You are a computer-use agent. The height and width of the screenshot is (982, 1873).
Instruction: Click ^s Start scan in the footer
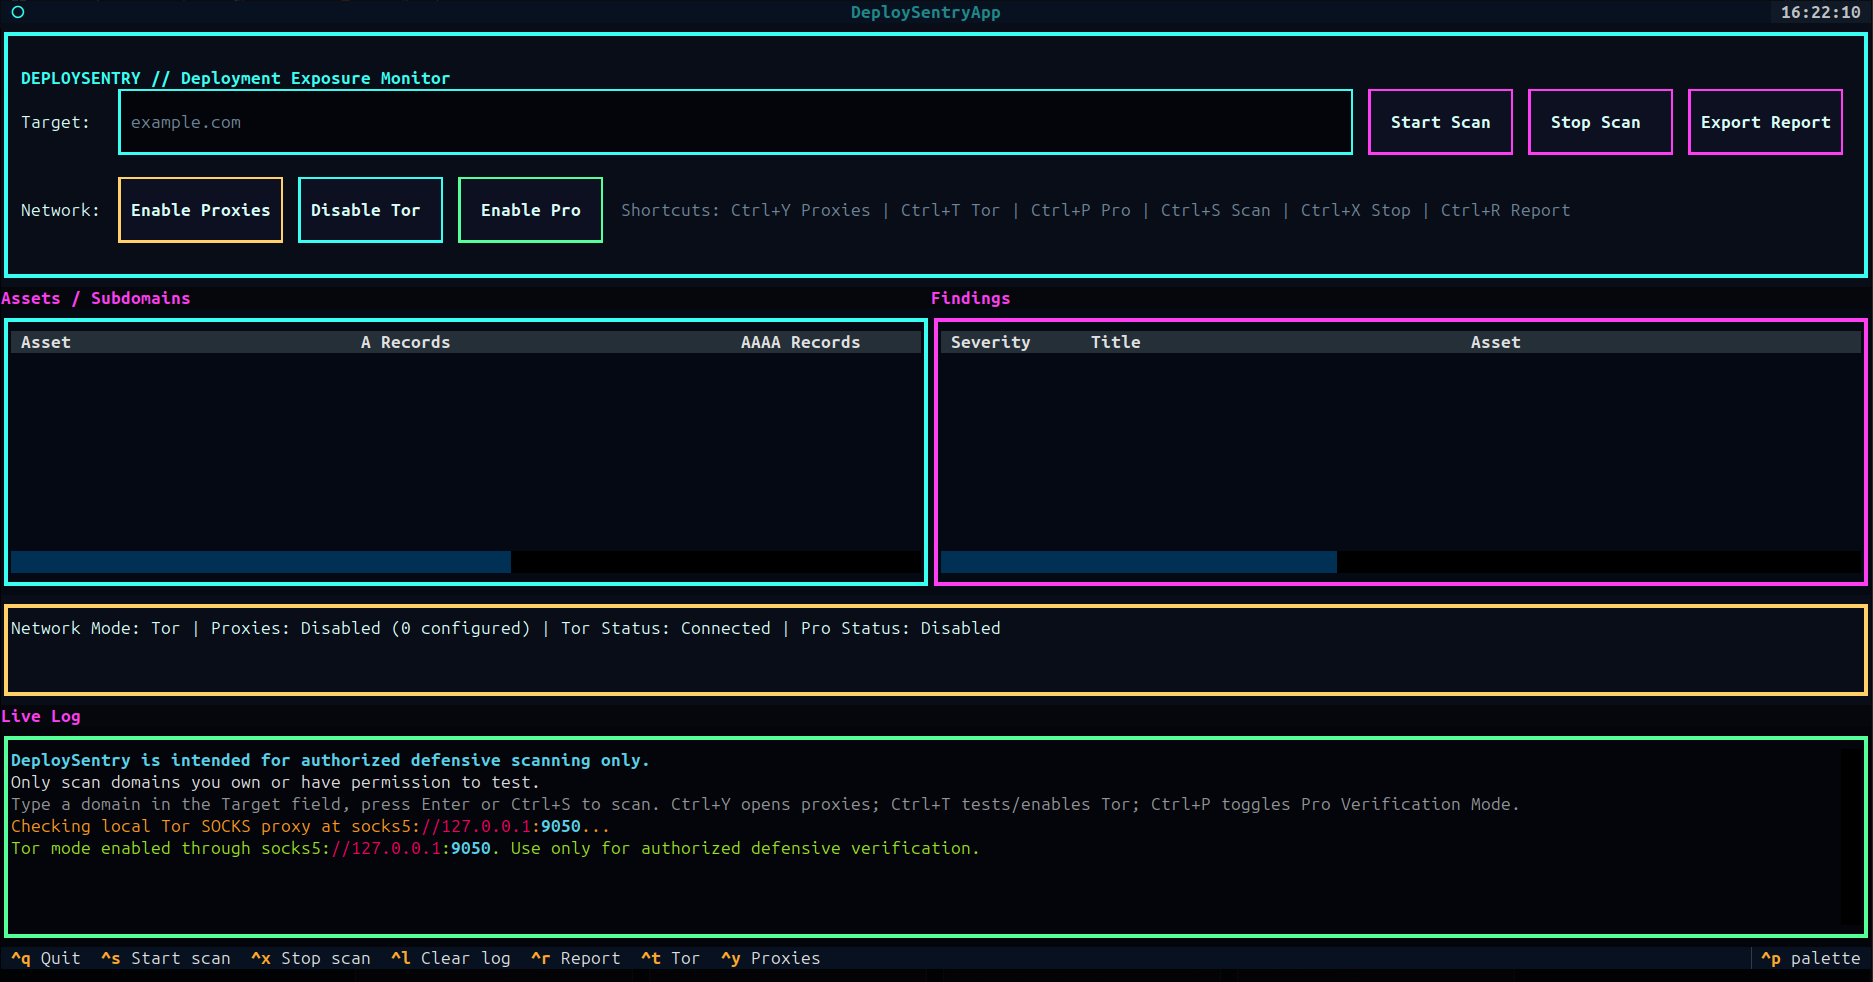(x=166, y=958)
